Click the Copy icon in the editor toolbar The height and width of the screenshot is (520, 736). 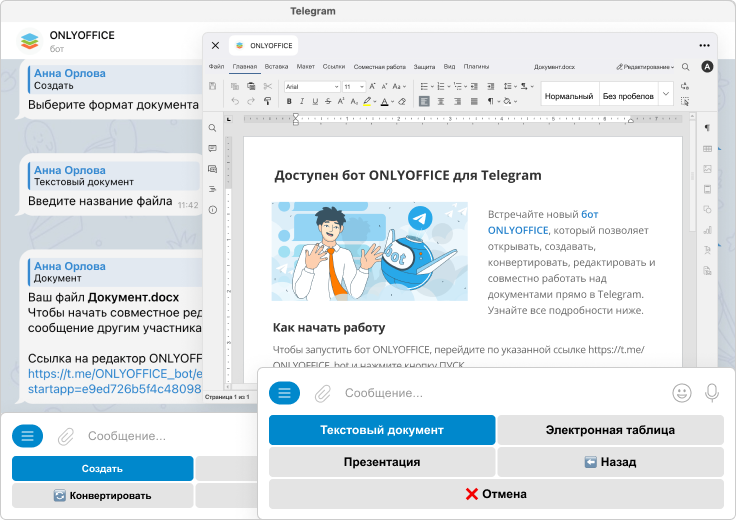(x=235, y=86)
